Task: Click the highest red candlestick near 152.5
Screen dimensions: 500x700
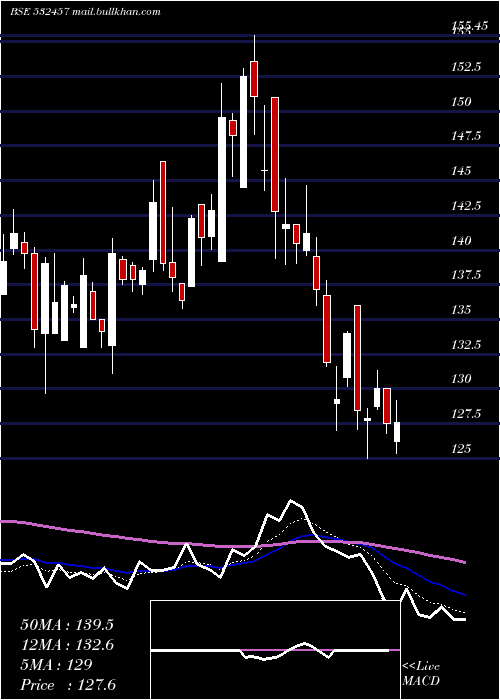Action: [254, 79]
